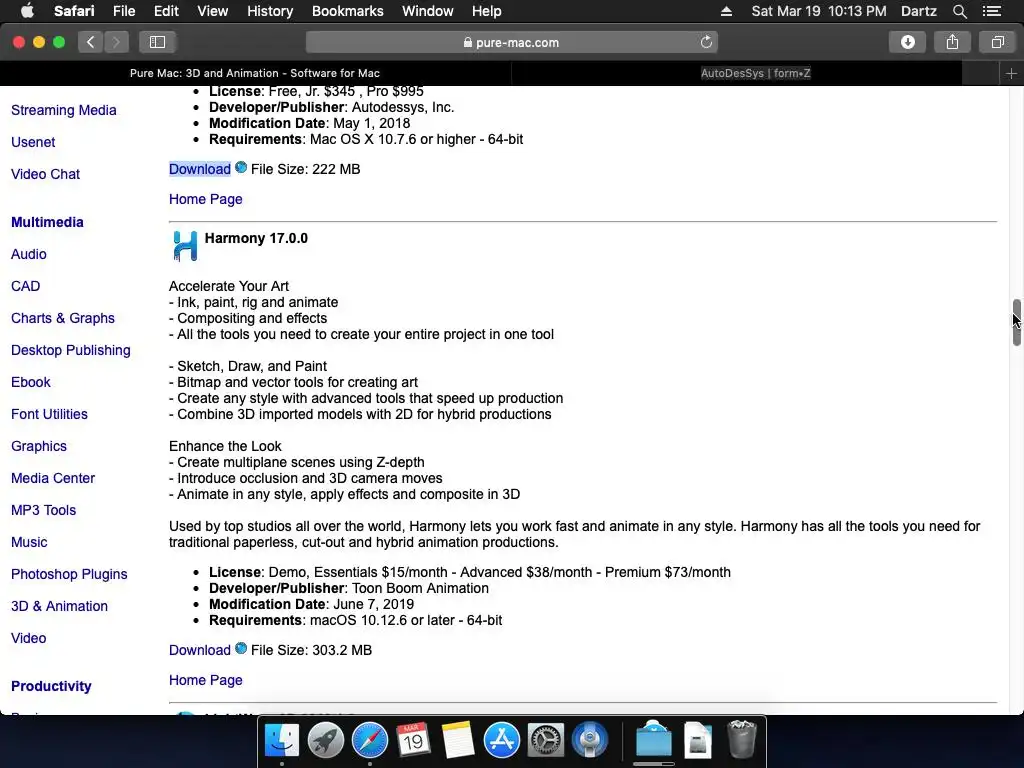
Task: Click the Multimedia section heading
Action: tap(47, 222)
